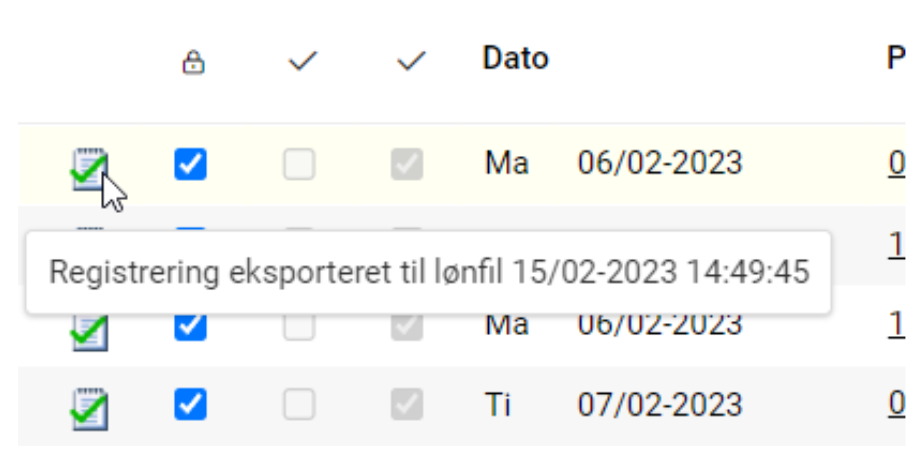Click the exported-registration icon in the highlighted Ma row
Screen dimensions: 918x469
(x=89, y=166)
